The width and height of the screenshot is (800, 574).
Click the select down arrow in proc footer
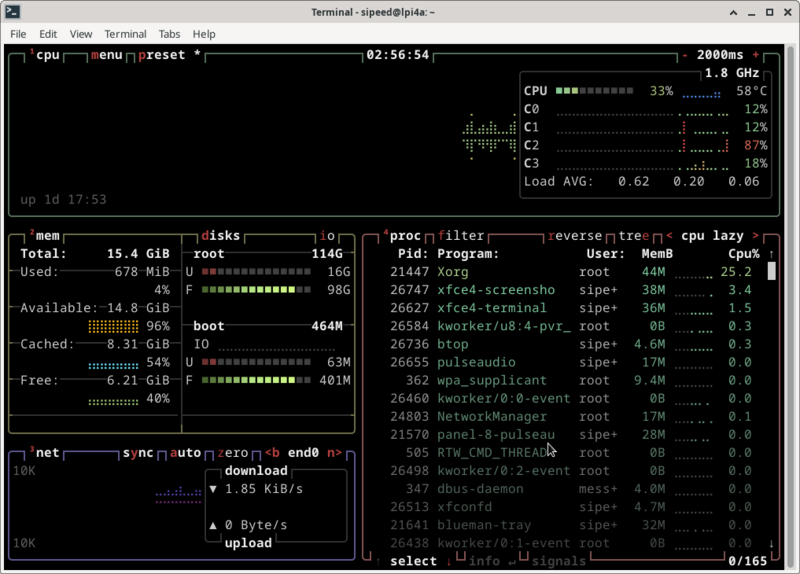point(449,561)
